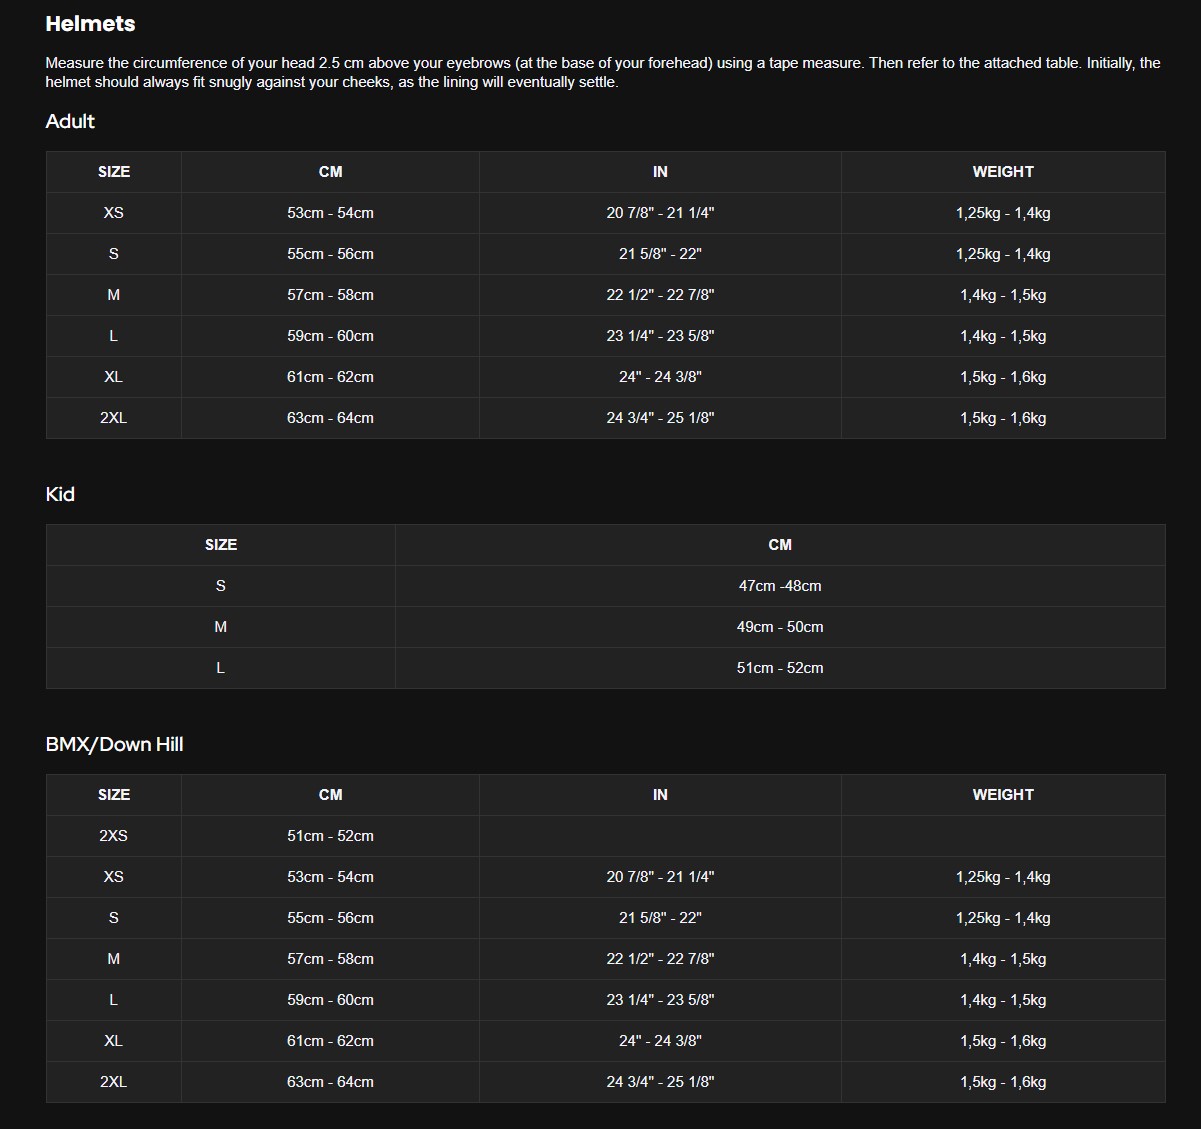The width and height of the screenshot is (1201, 1129).
Task: Click Adult table 24" - 24 3/8" cell
Action: point(660,377)
